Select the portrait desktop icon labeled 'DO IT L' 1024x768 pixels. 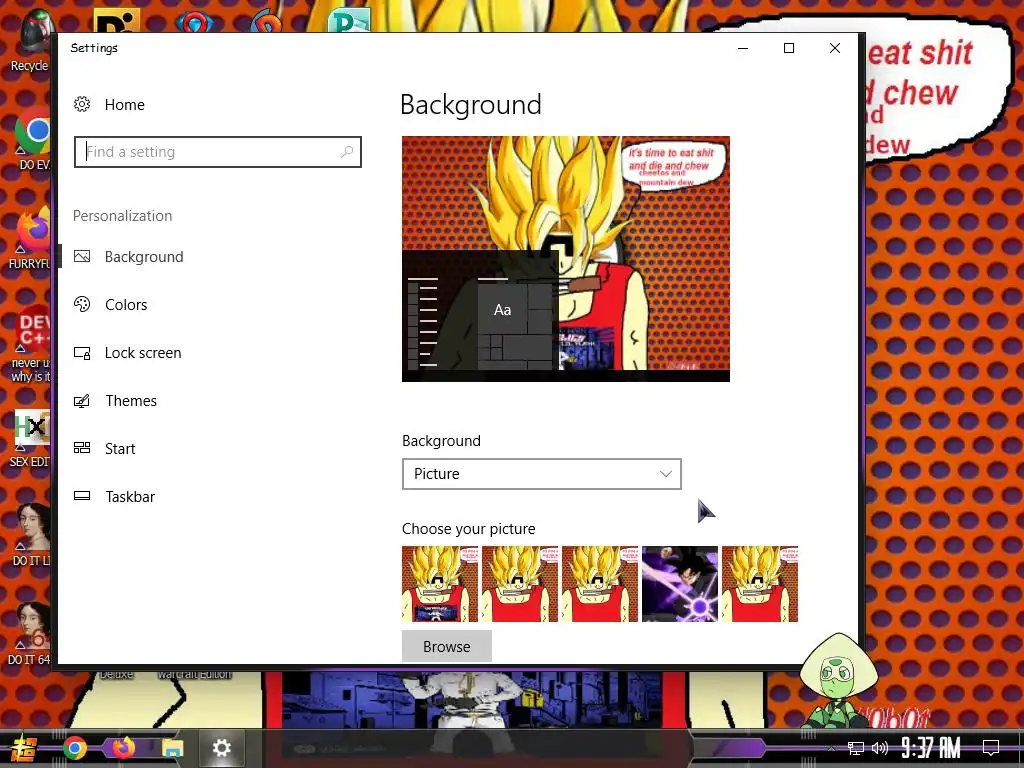tap(33, 534)
